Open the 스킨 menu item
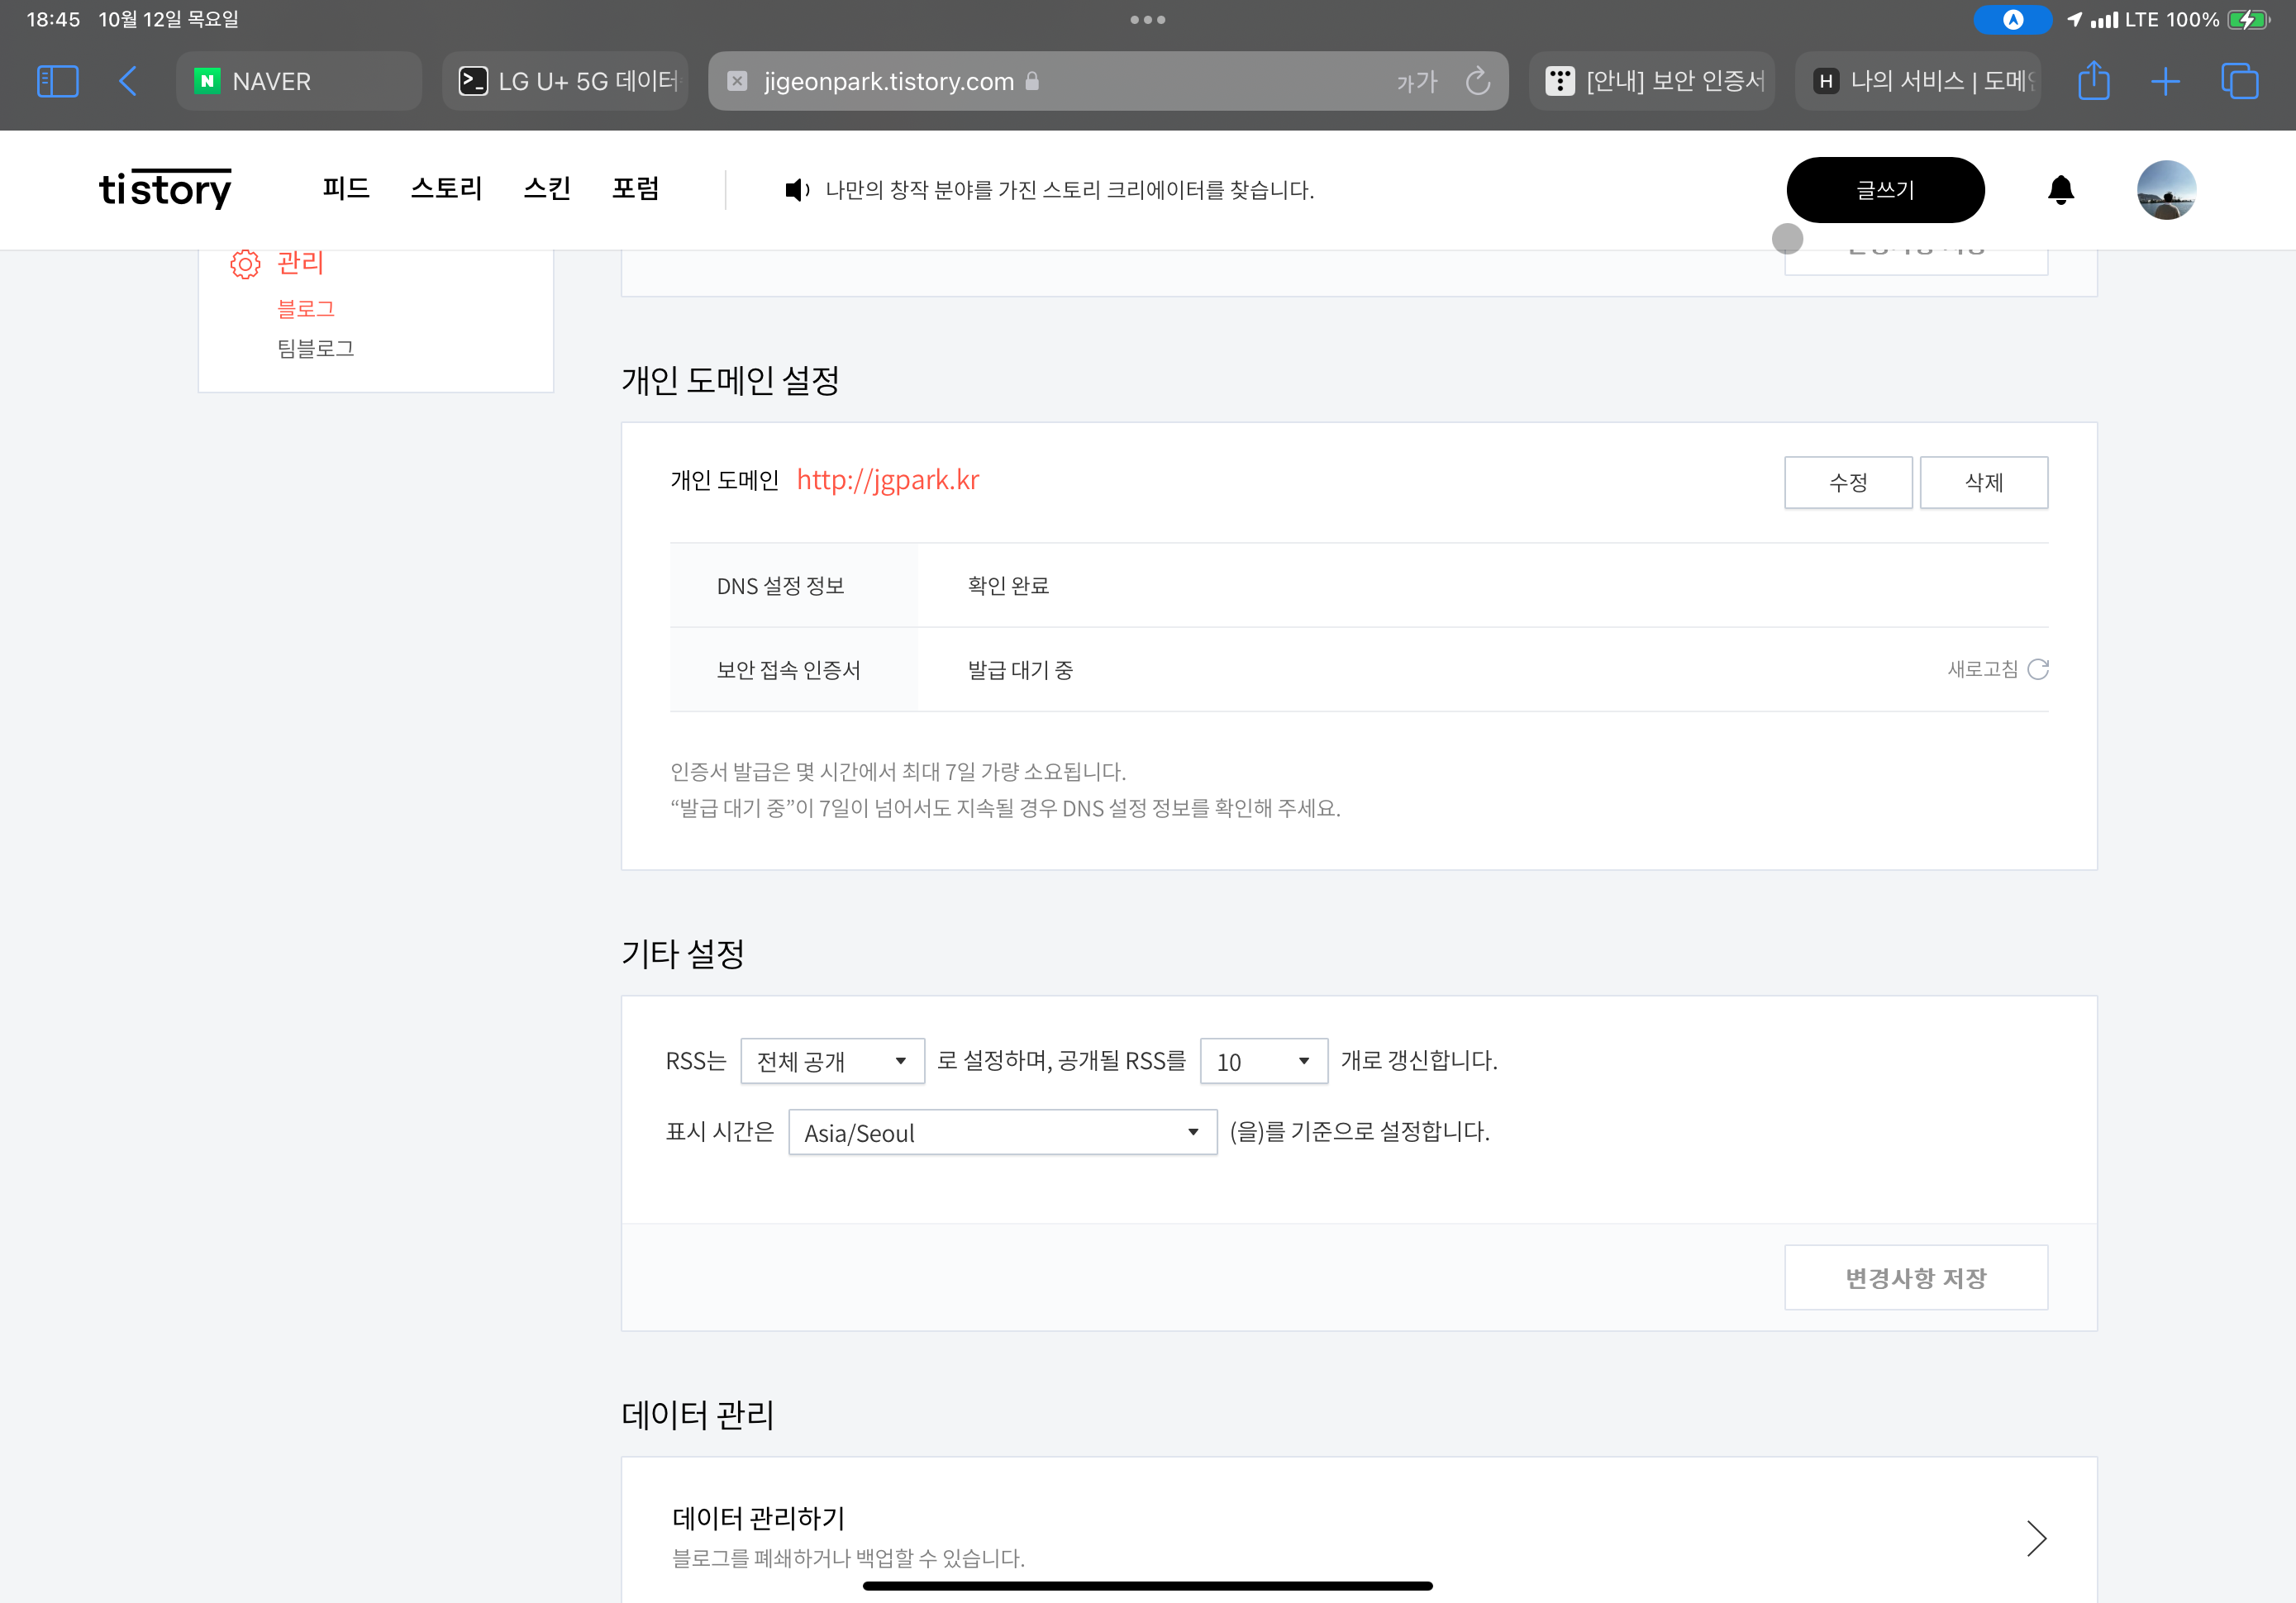 click(547, 188)
